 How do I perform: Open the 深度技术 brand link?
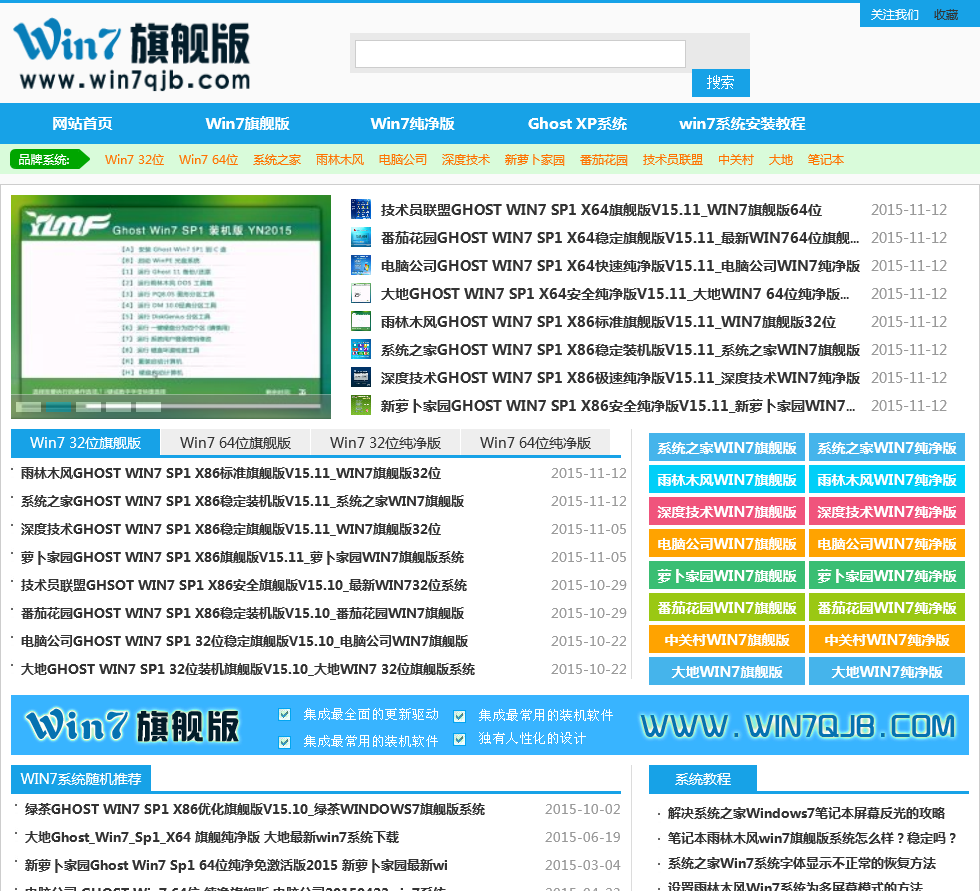click(x=466, y=159)
